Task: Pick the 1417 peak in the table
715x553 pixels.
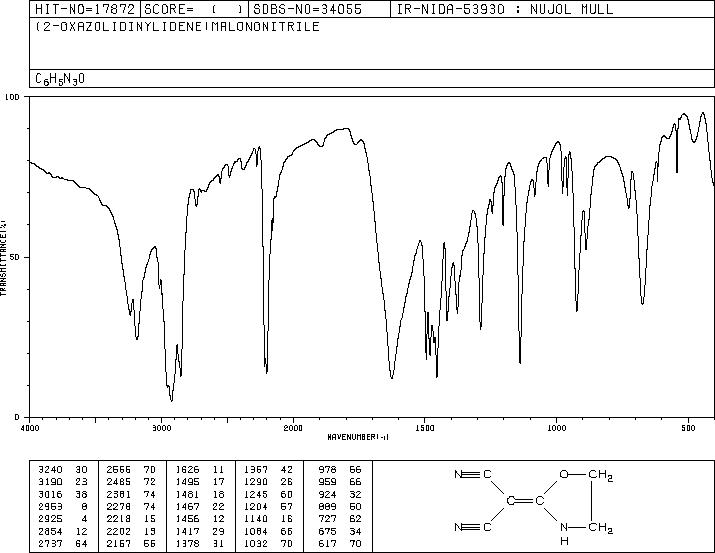Action: pos(200,531)
